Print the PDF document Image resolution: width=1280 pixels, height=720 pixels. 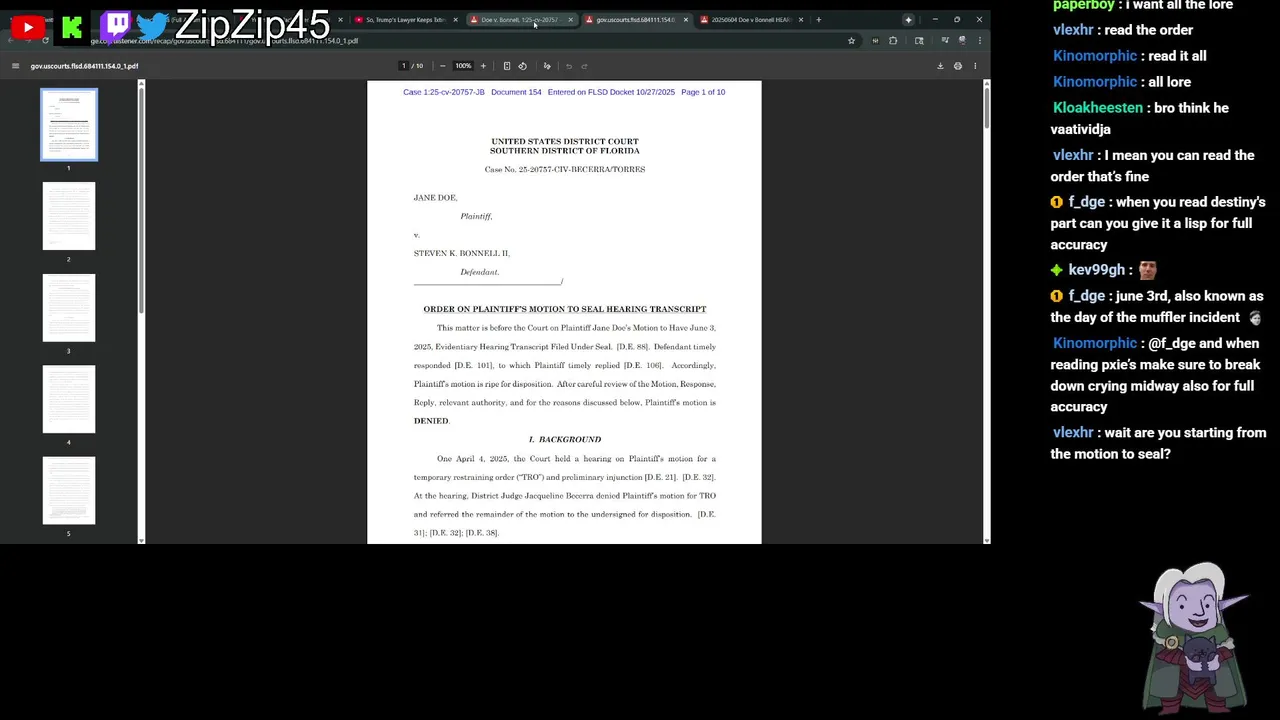[958, 66]
